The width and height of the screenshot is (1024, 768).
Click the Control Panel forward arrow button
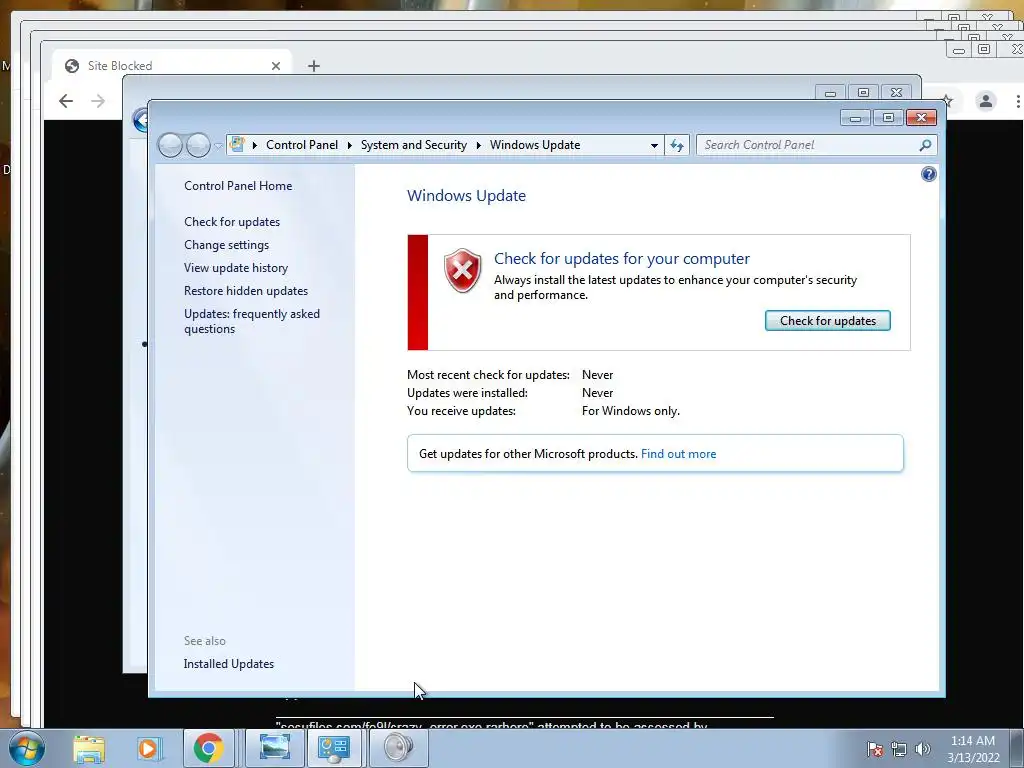pyautogui.click(x=198, y=145)
